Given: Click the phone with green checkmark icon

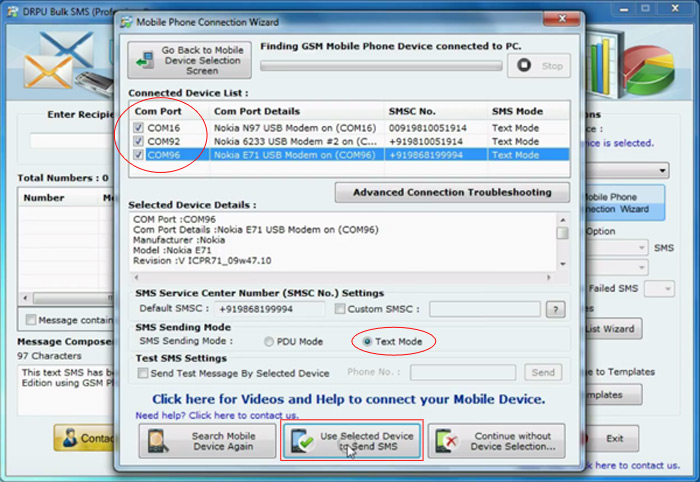Looking at the screenshot, I should 303,441.
